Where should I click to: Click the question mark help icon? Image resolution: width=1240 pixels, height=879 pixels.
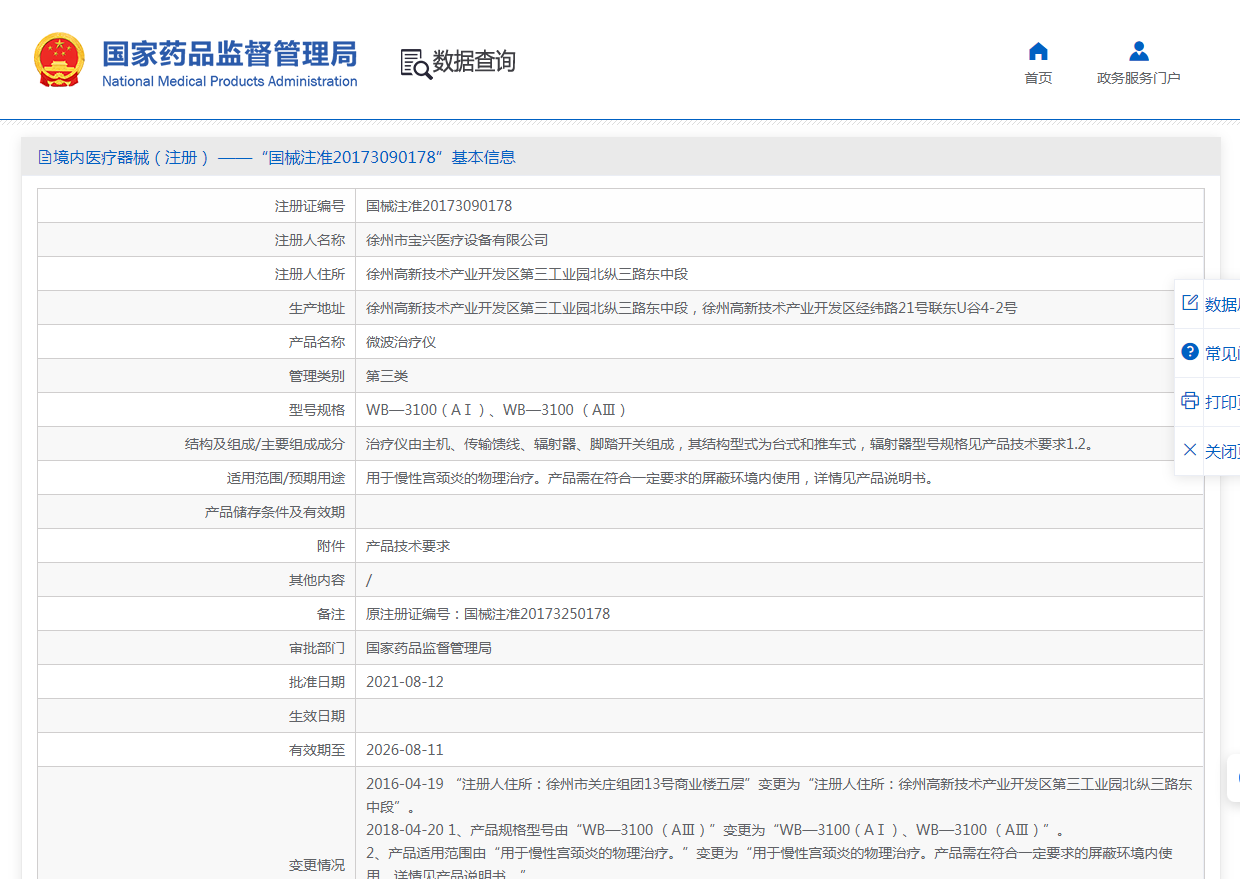pos(1190,352)
